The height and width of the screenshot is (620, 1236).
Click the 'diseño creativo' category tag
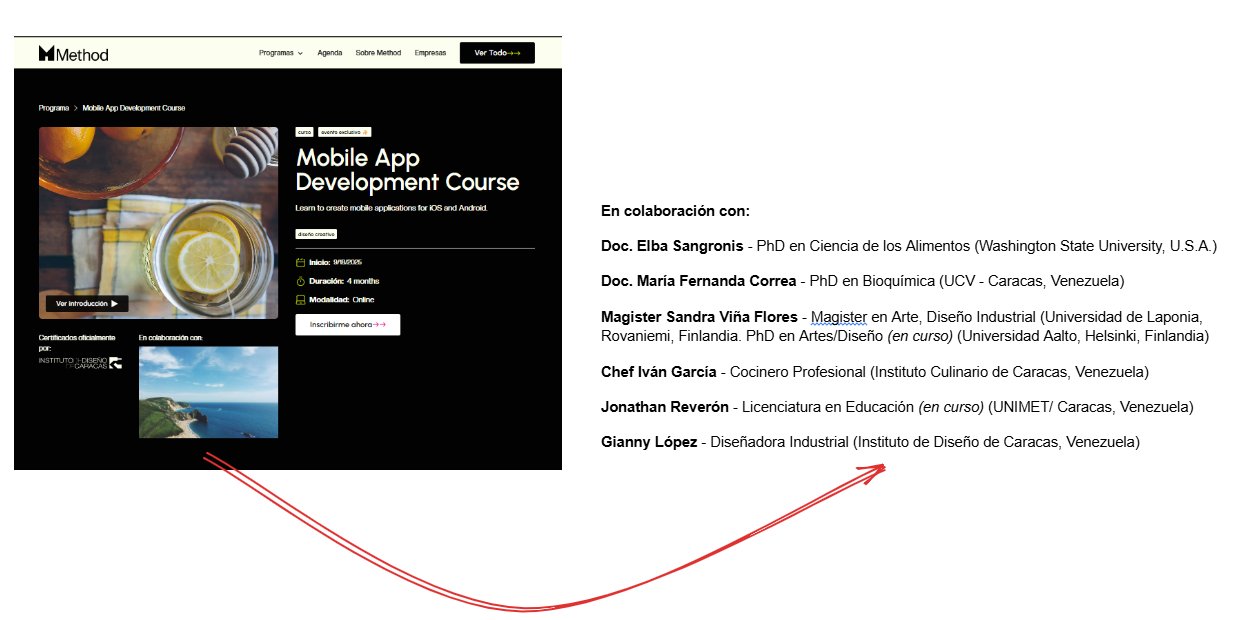(x=316, y=234)
